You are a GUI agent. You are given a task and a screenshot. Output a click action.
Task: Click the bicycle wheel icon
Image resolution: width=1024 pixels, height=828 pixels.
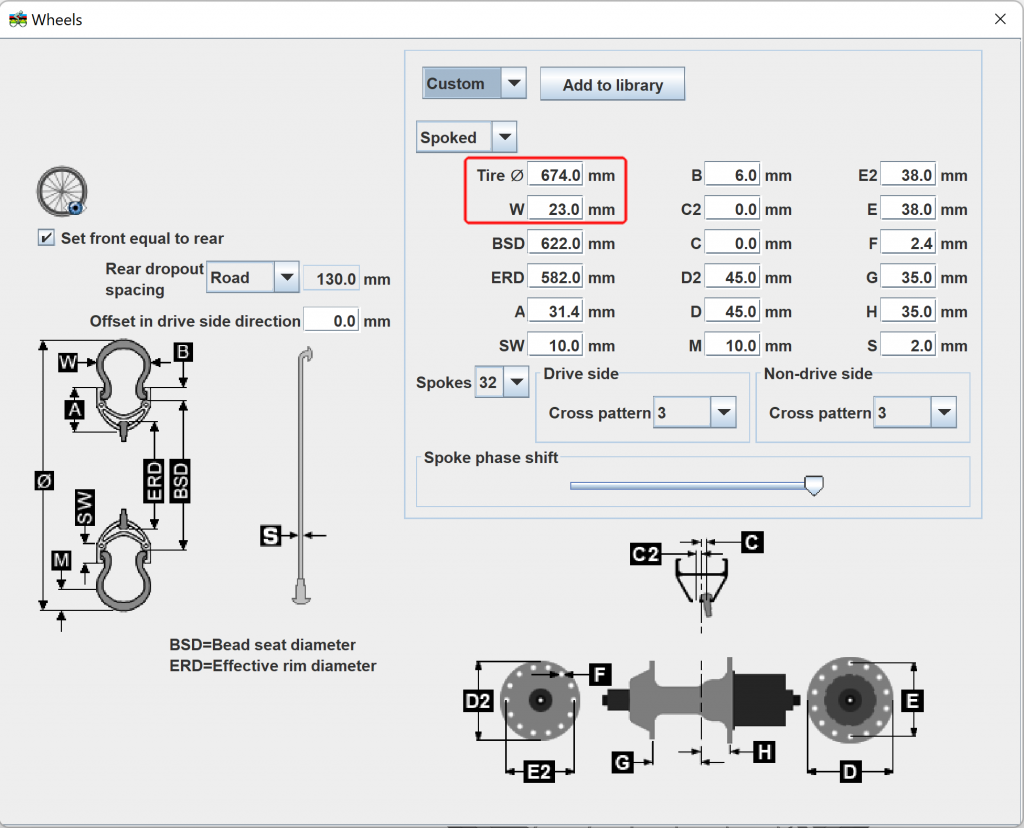(x=62, y=191)
